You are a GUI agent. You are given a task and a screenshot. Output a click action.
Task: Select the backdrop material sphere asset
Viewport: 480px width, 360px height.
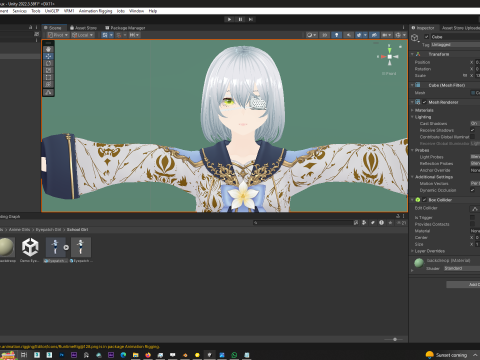click(7, 247)
